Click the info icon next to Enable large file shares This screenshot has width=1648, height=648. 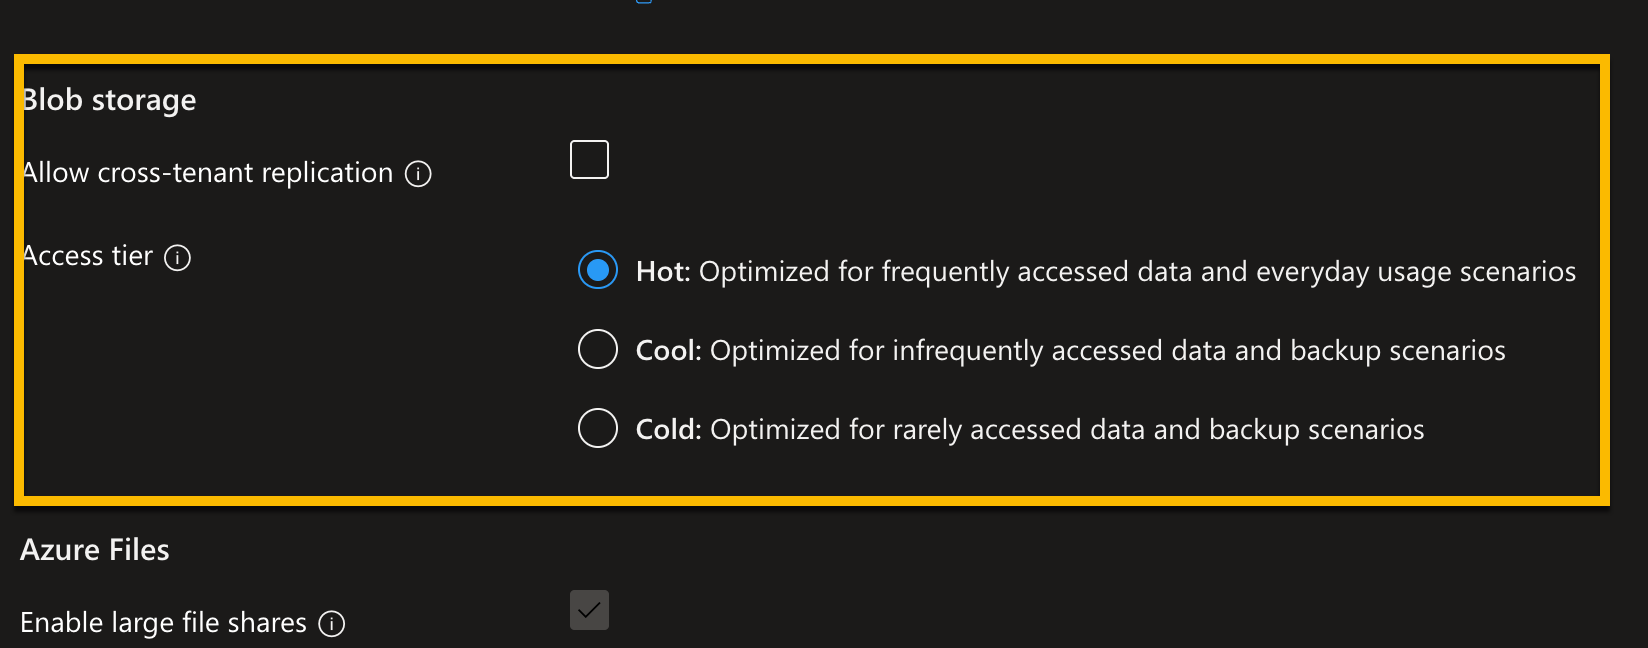click(x=333, y=624)
